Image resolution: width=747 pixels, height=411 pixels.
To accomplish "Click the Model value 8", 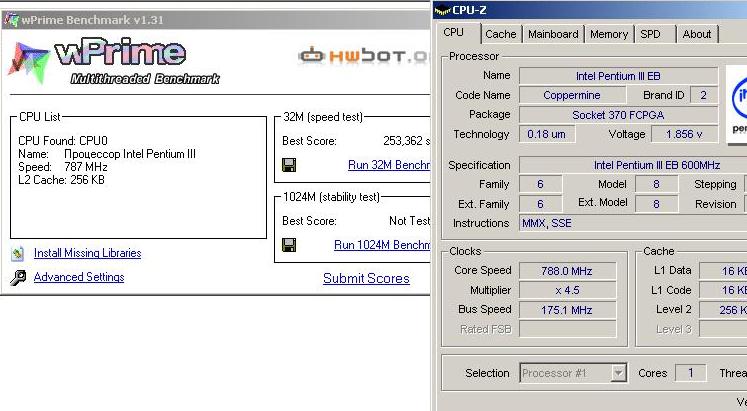I will [x=656, y=184].
